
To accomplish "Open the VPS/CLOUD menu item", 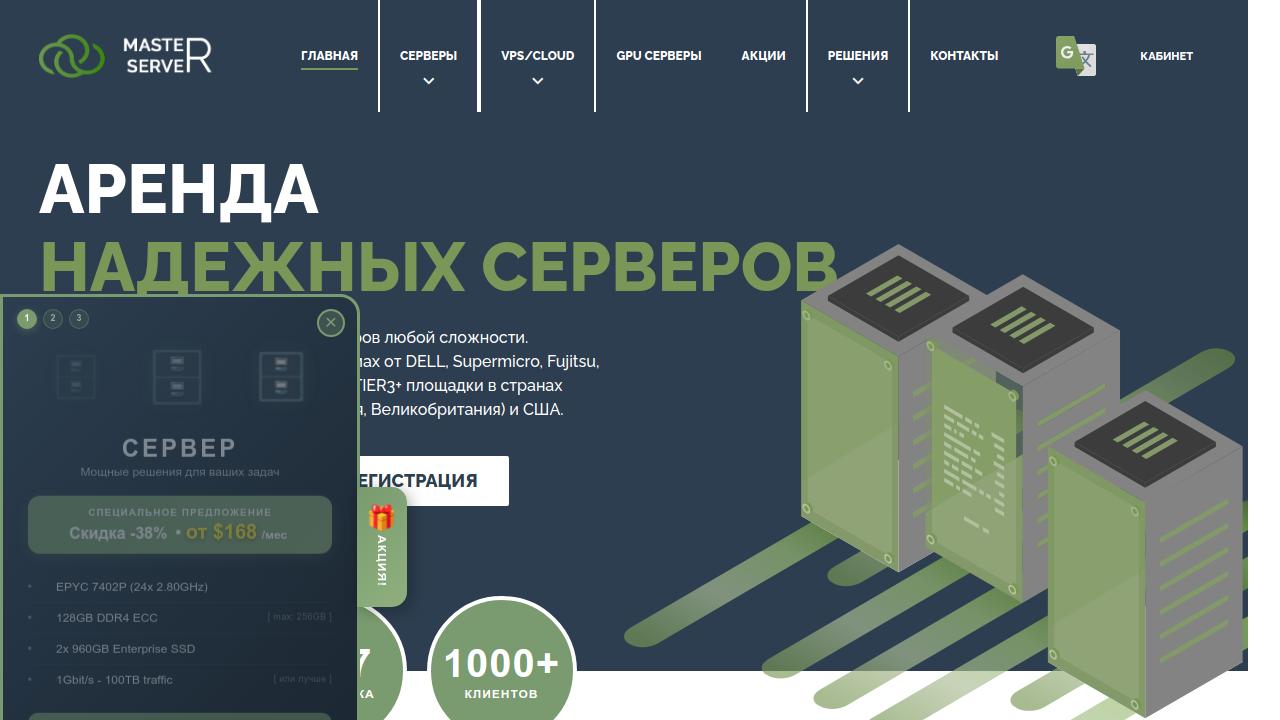I will tap(538, 56).
